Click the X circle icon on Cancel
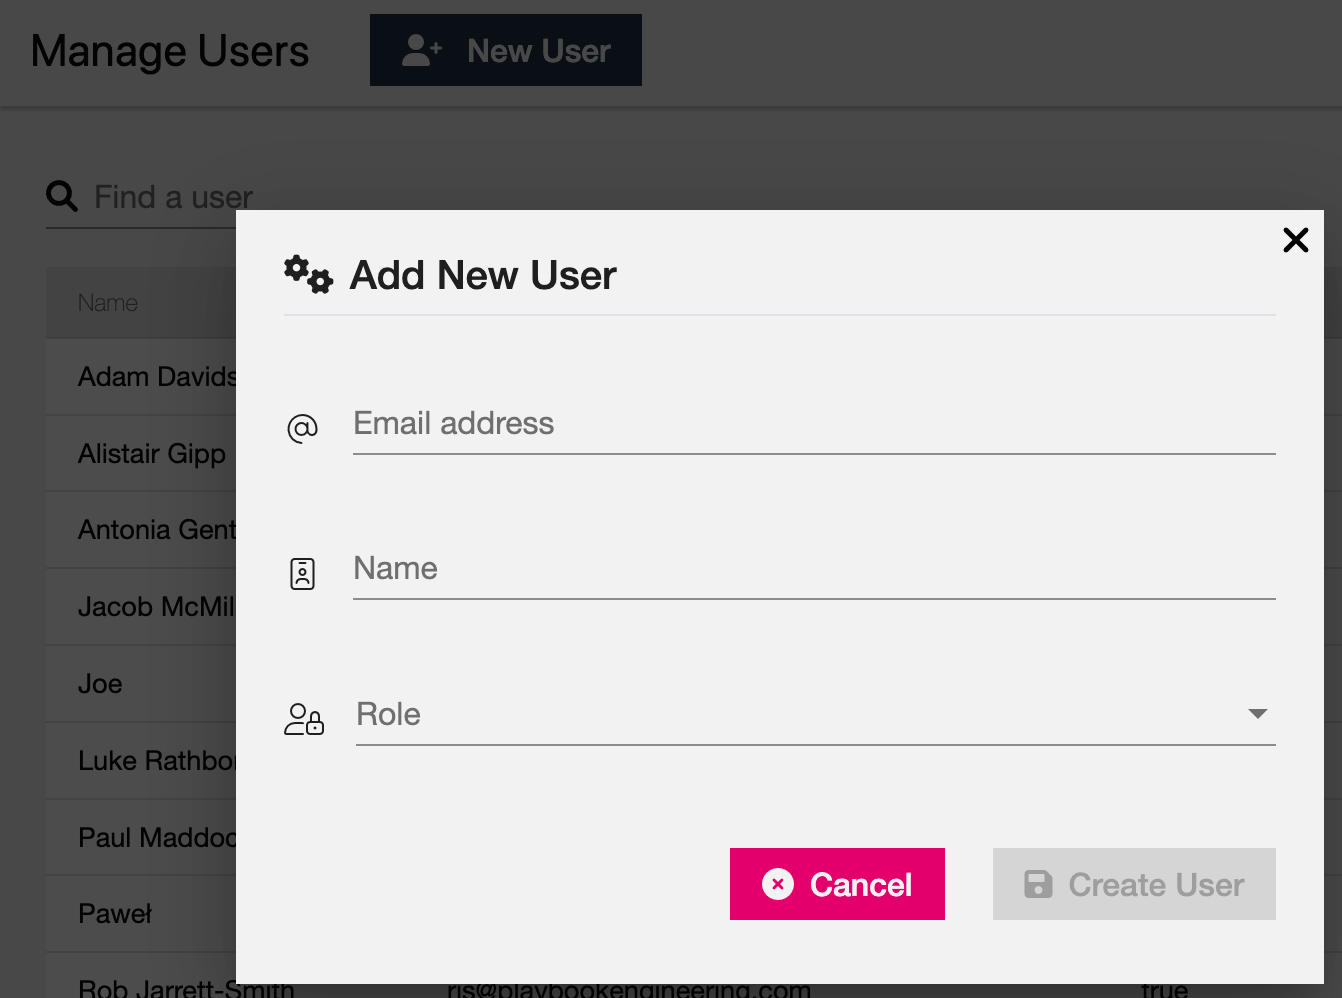 click(778, 884)
